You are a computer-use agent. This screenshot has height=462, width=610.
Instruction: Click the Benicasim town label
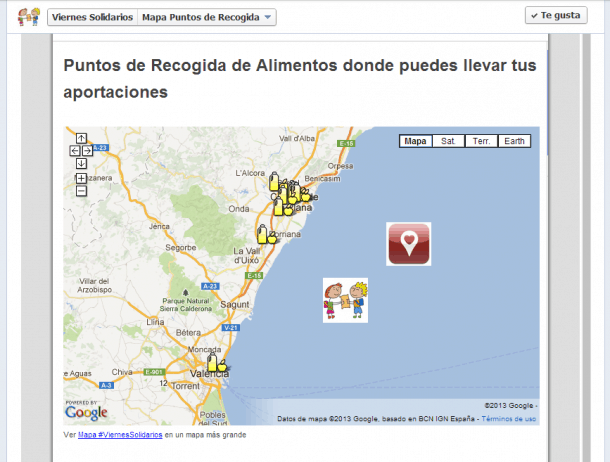pyautogui.click(x=323, y=178)
